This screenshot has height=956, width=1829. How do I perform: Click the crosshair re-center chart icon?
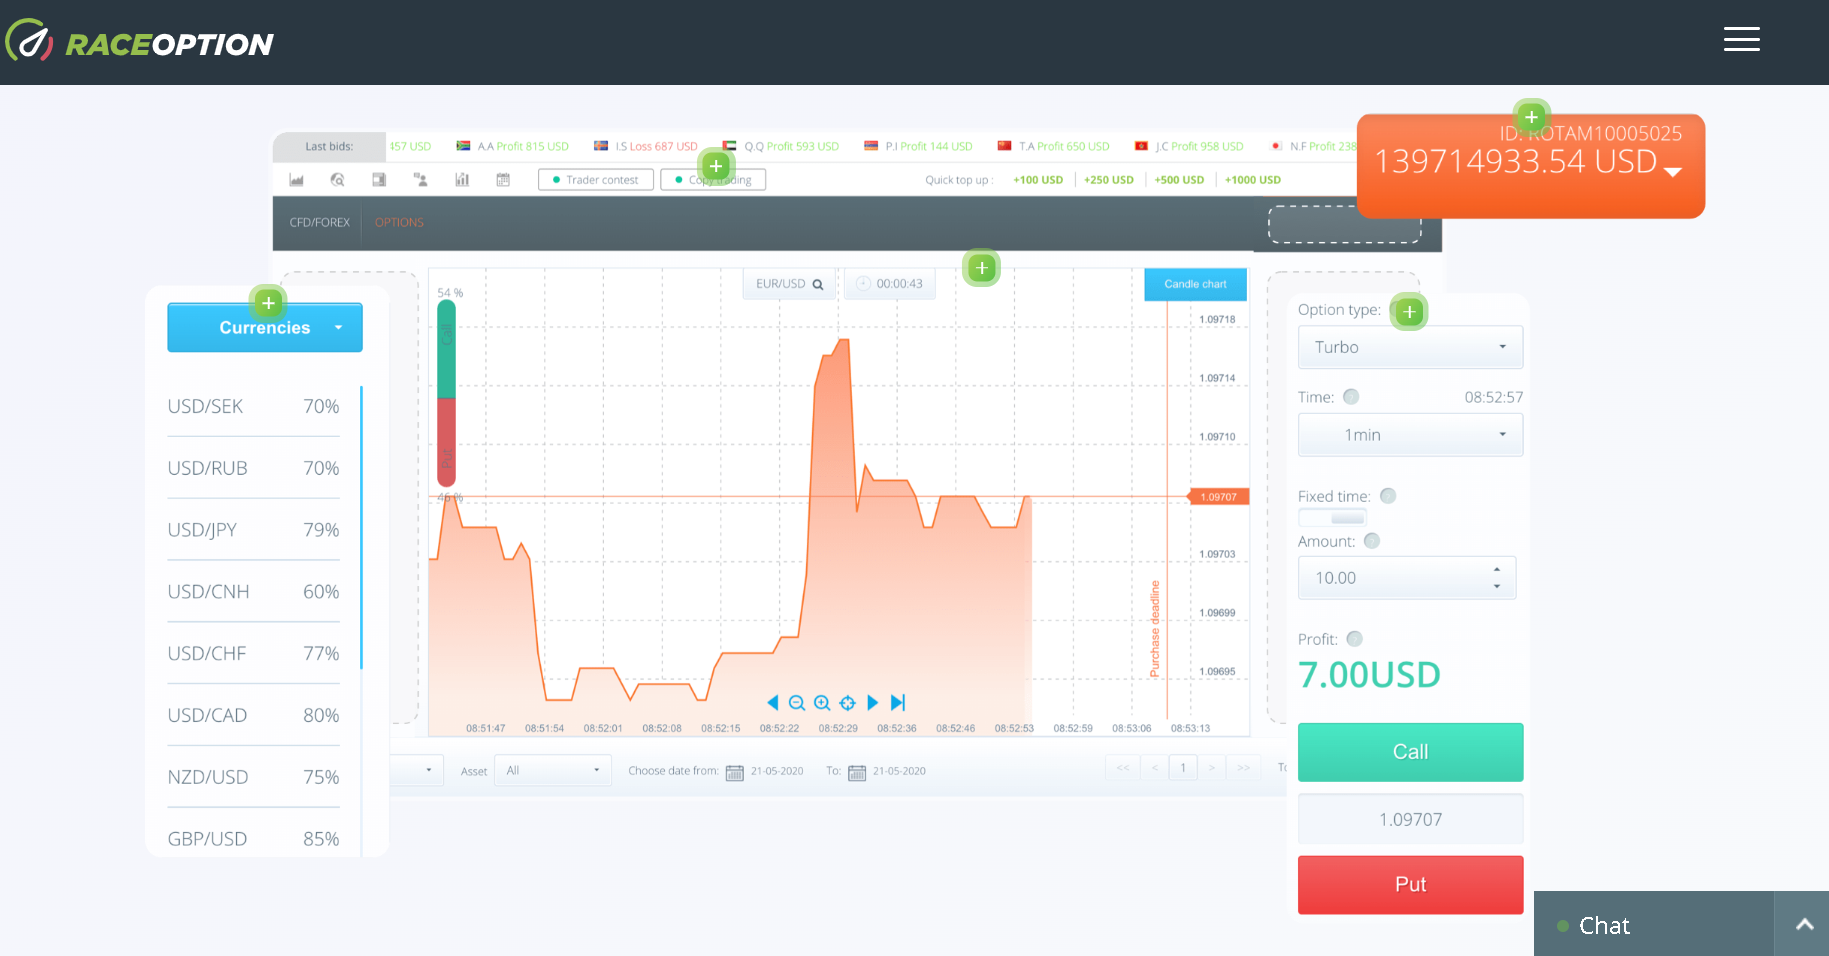pyautogui.click(x=847, y=703)
